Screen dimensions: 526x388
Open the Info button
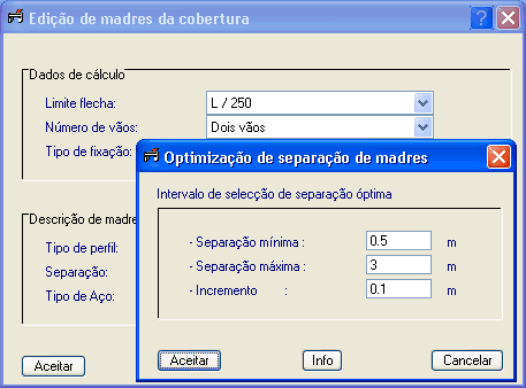[x=322, y=361]
